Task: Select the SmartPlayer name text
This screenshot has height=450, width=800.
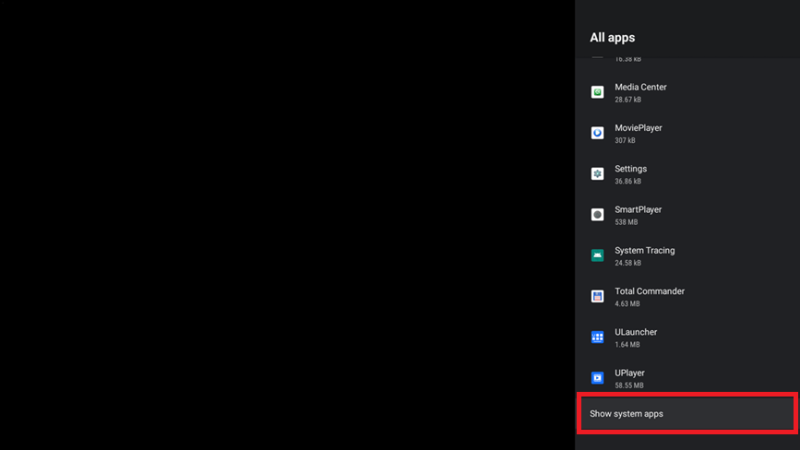Action: (x=638, y=210)
